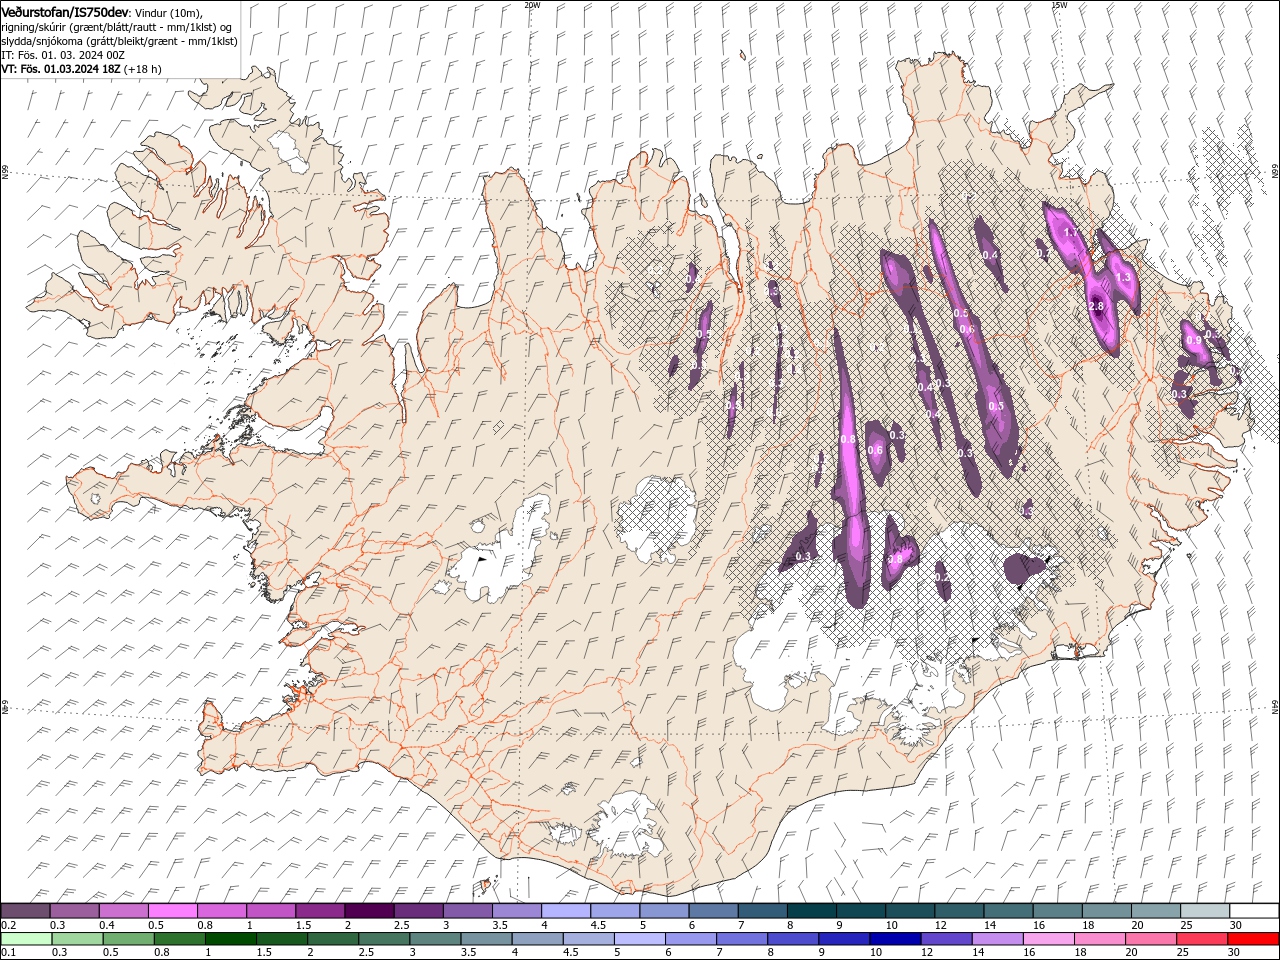Screen dimensions: 1280x960
Task: Select the 4 light lavender swatch, upper scale
Action: (x=566, y=911)
